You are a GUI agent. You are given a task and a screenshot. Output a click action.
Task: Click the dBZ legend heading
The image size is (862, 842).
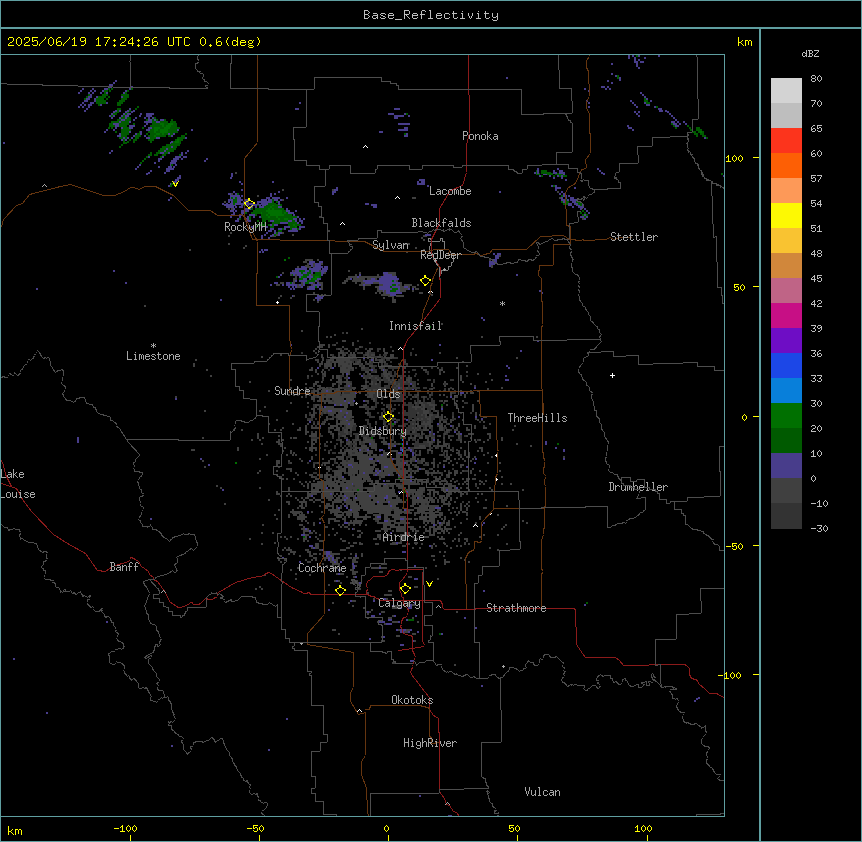point(810,54)
